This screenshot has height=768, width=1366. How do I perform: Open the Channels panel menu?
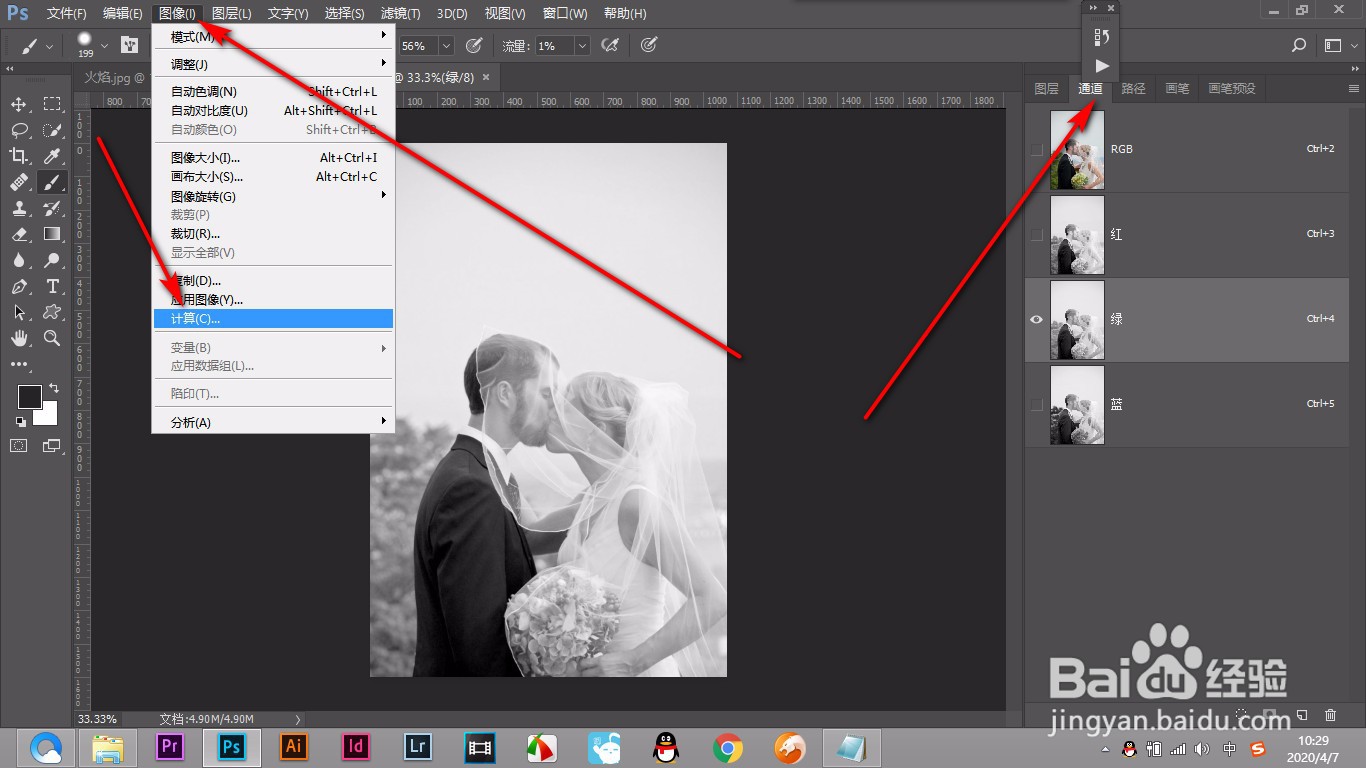(1353, 88)
